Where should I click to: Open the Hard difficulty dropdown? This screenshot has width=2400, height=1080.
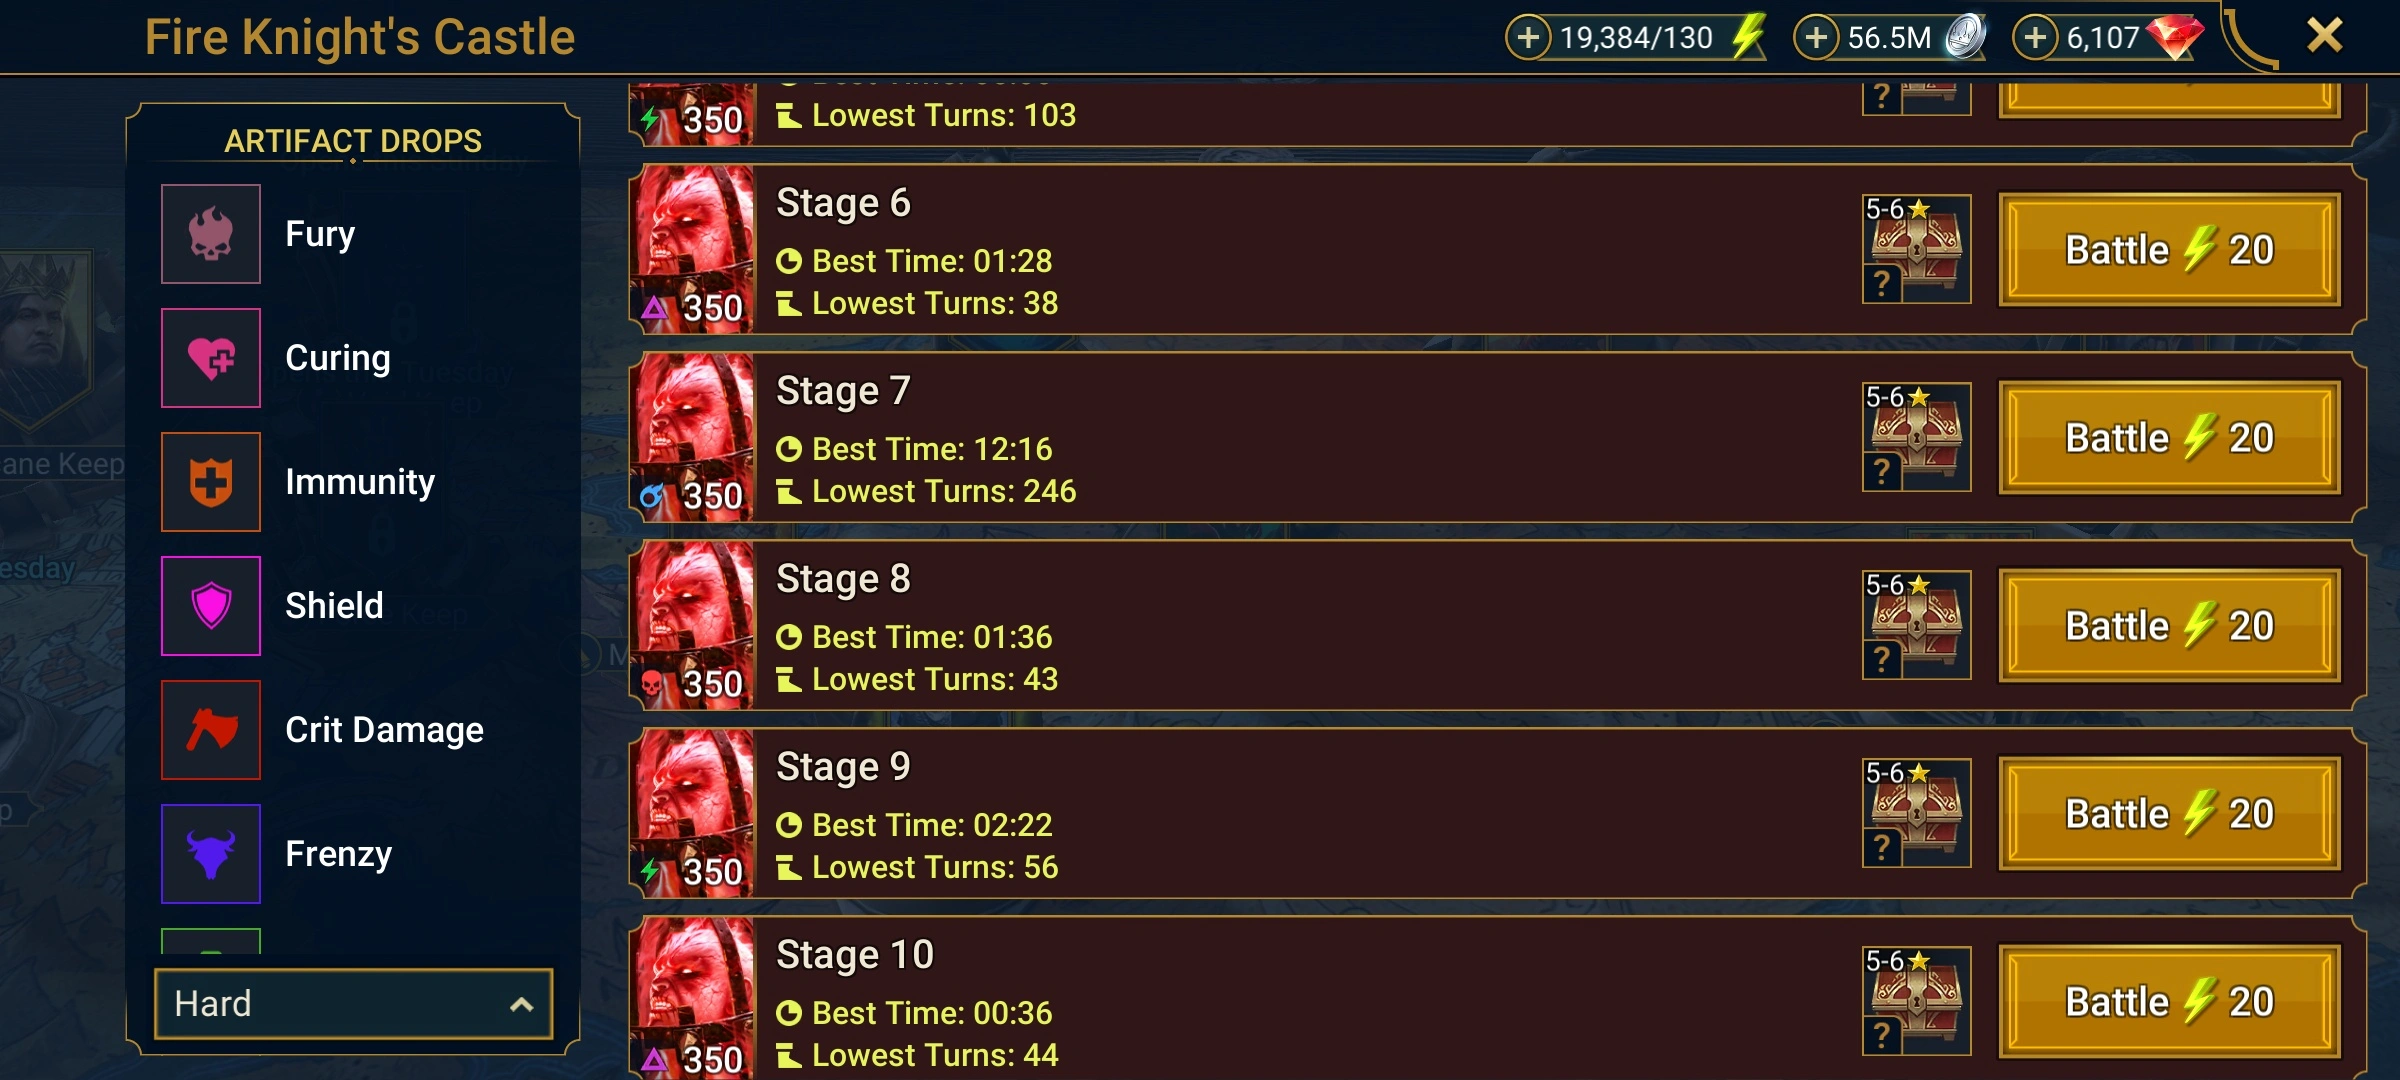pyautogui.click(x=354, y=1003)
